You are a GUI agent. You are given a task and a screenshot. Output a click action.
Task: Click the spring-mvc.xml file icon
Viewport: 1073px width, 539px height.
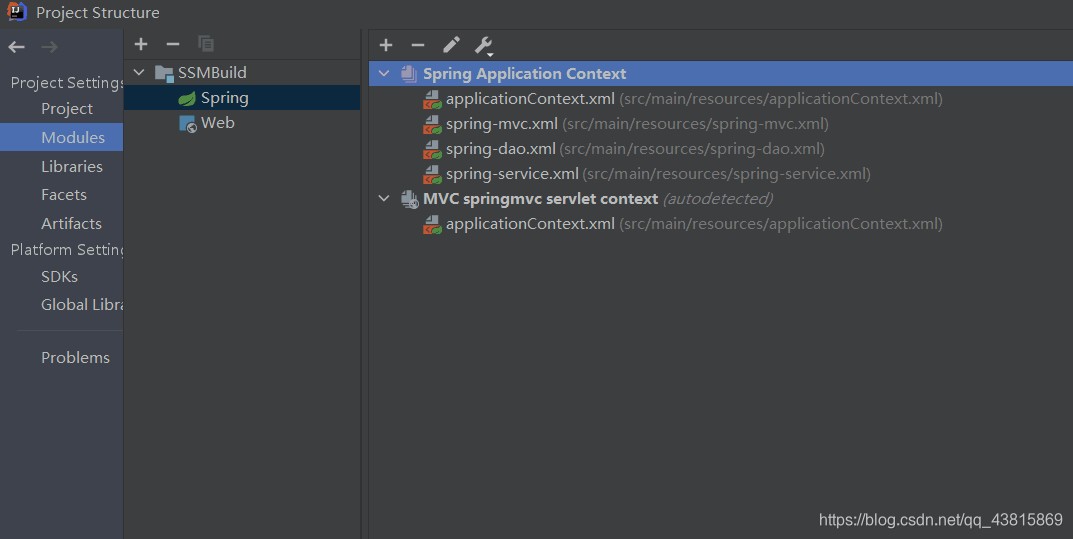tap(432, 124)
